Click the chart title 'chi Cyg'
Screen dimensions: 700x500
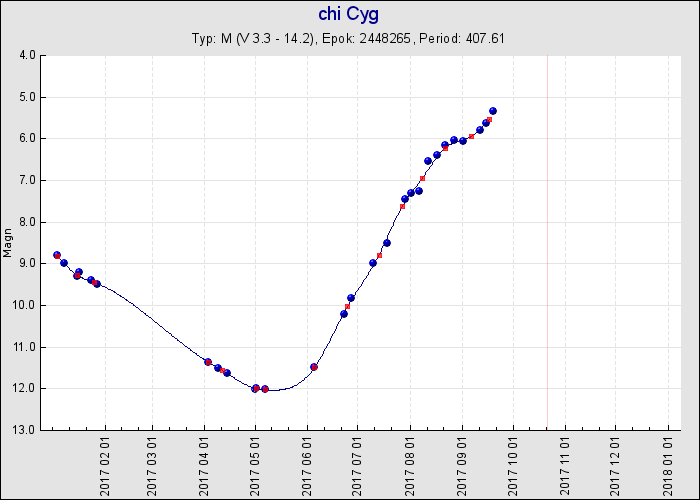349,14
